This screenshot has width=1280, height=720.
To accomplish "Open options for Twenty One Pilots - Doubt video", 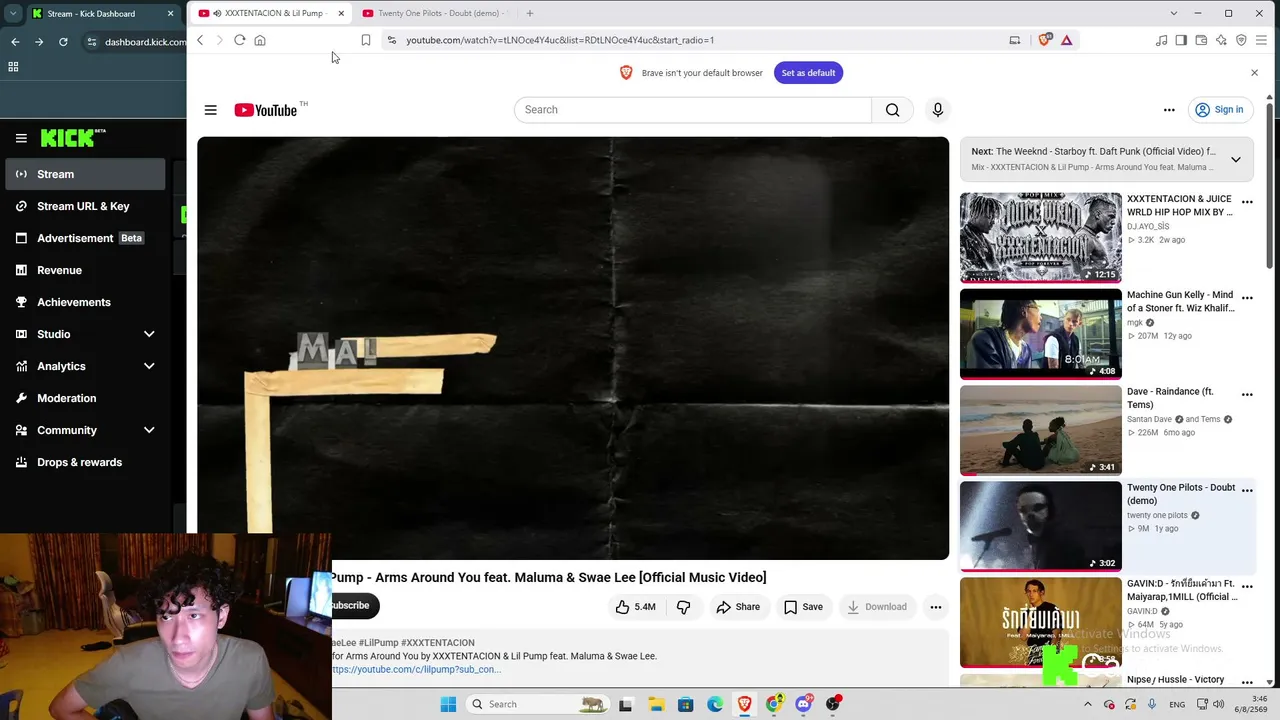I will (x=1247, y=490).
